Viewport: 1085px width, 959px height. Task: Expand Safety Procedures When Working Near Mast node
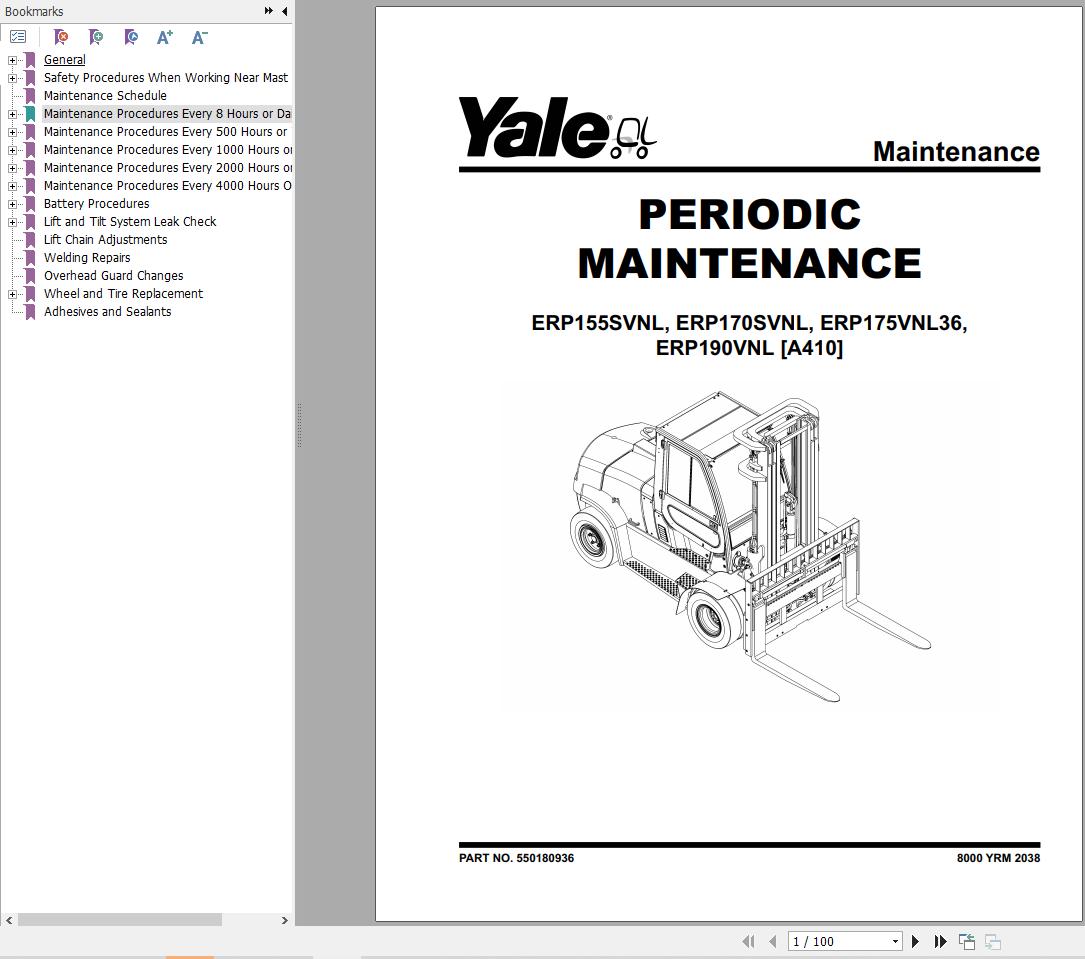point(12,78)
